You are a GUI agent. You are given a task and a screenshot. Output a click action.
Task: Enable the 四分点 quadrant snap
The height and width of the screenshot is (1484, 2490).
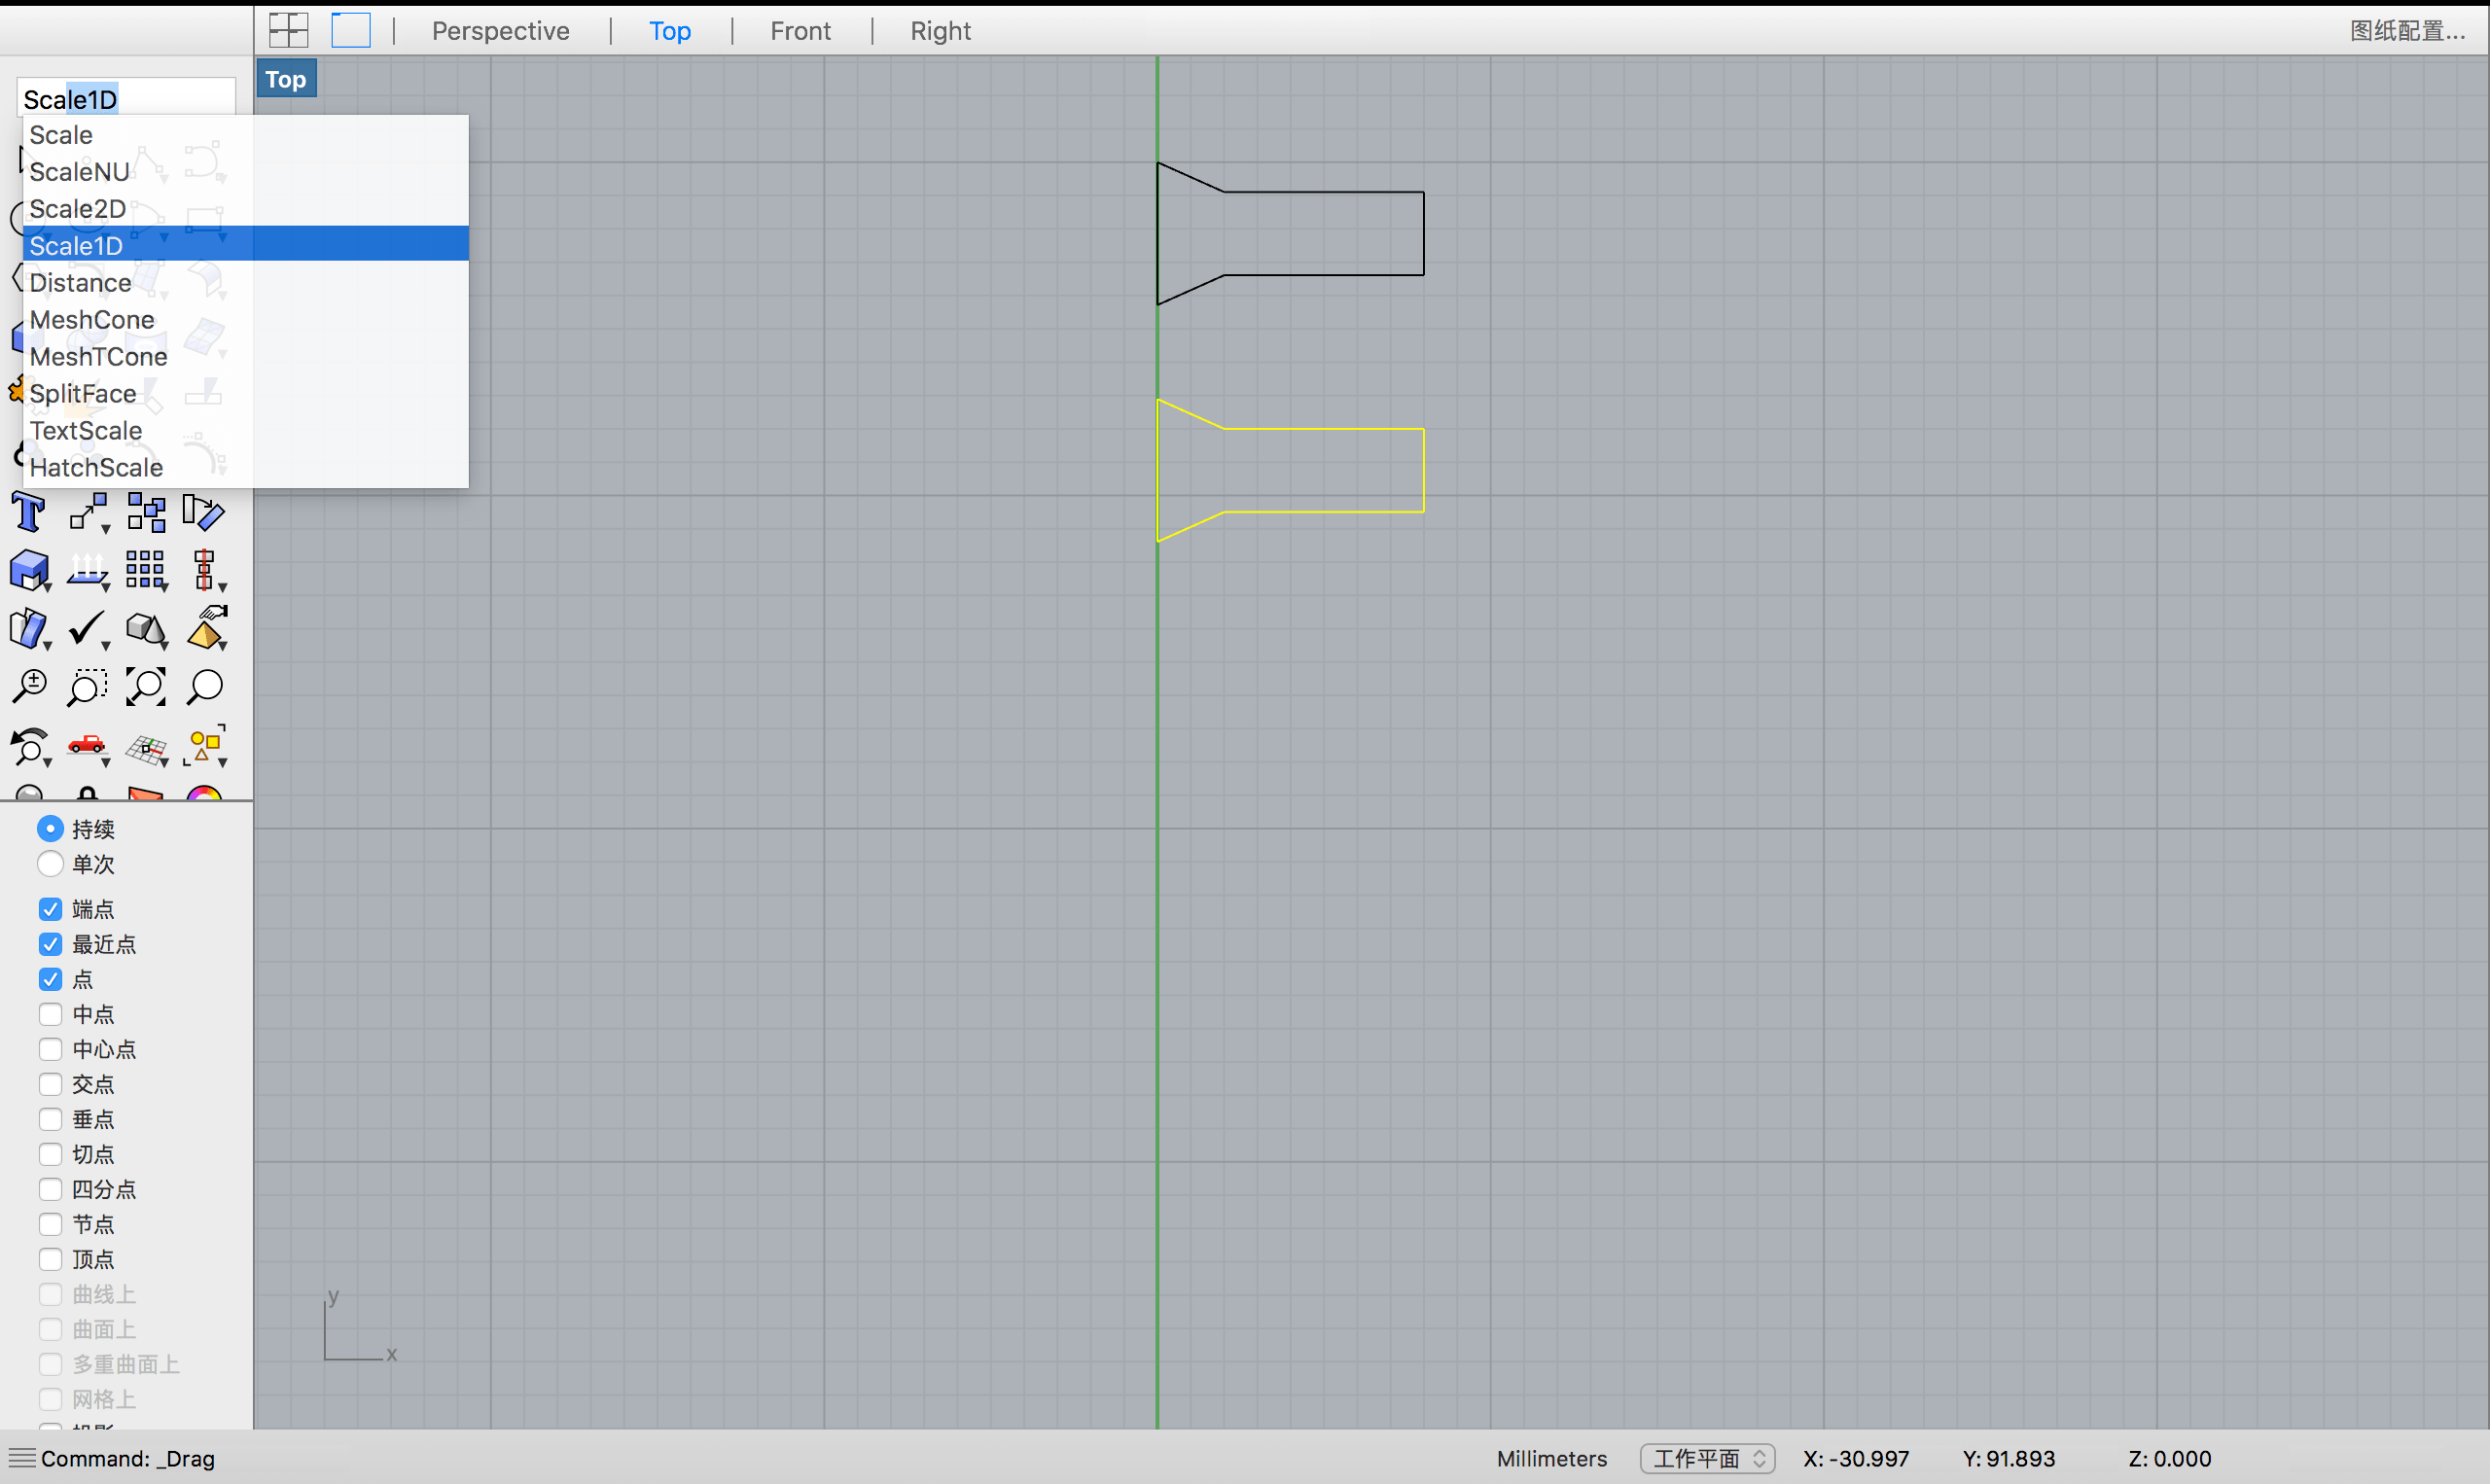tap(50, 1189)
